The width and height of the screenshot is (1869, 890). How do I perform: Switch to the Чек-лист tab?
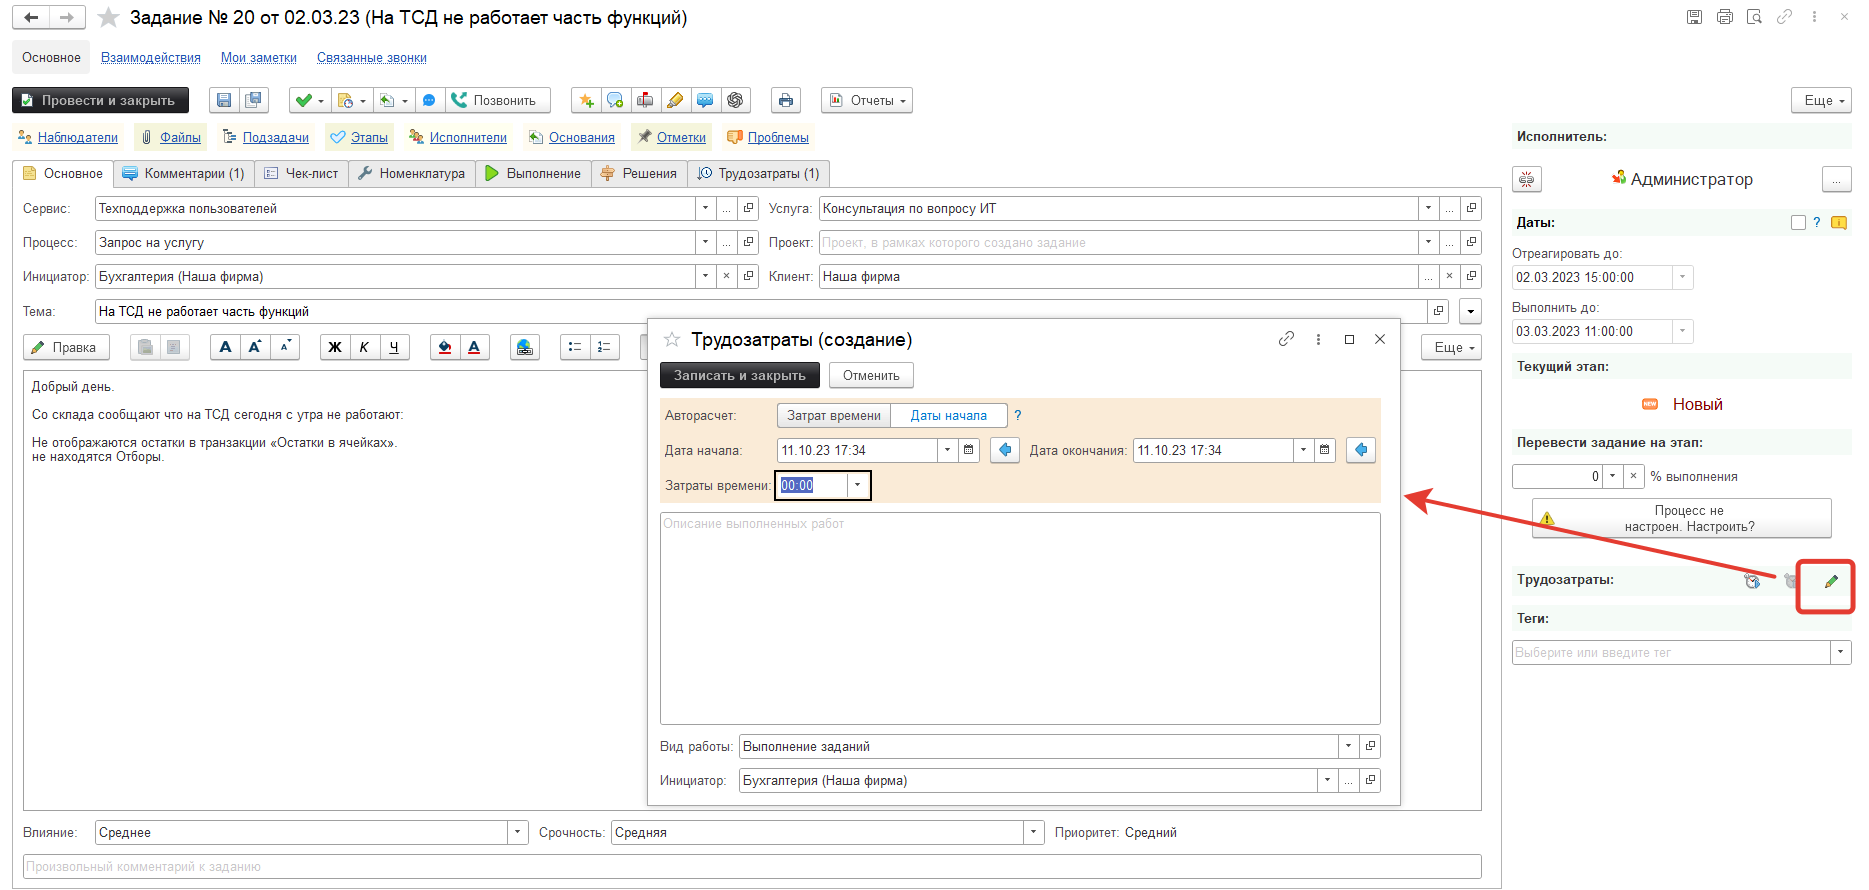coord(301,173)
